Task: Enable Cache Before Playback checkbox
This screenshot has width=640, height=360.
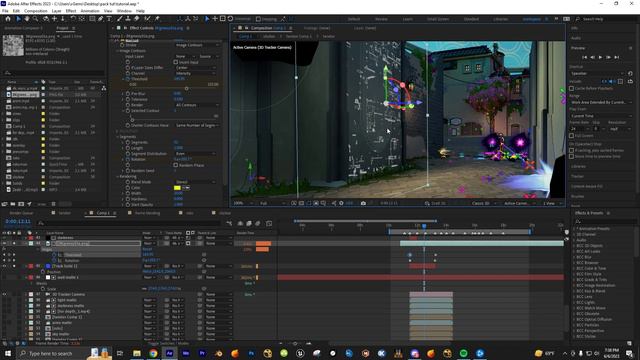Action: (571, 88)
